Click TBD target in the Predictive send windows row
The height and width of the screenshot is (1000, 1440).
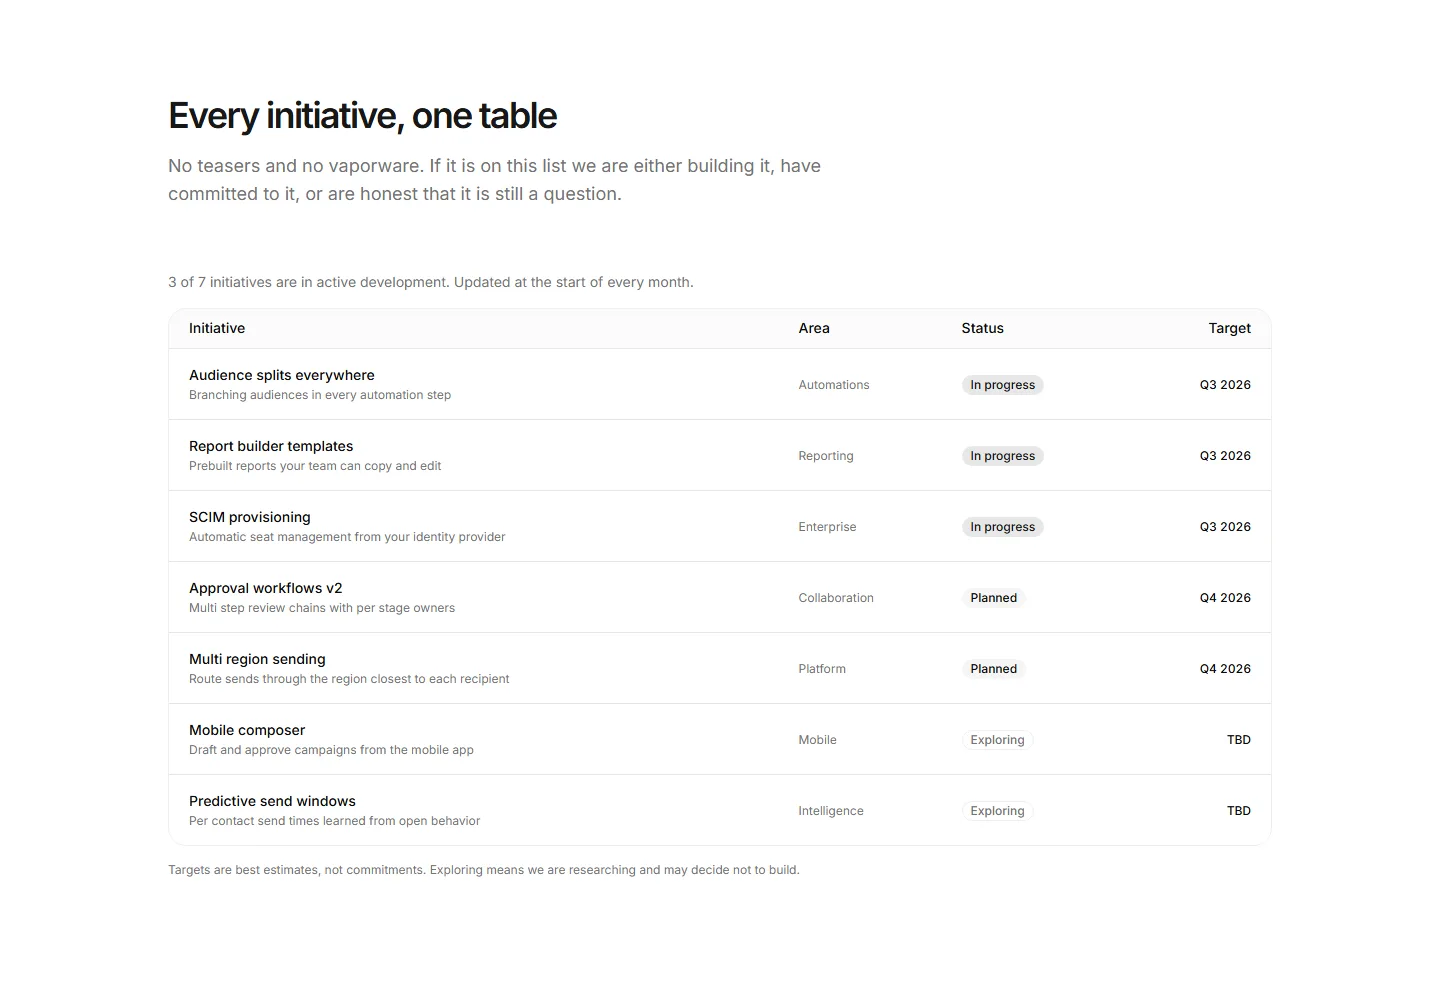pyautogui.click(x=1239, y=811)
